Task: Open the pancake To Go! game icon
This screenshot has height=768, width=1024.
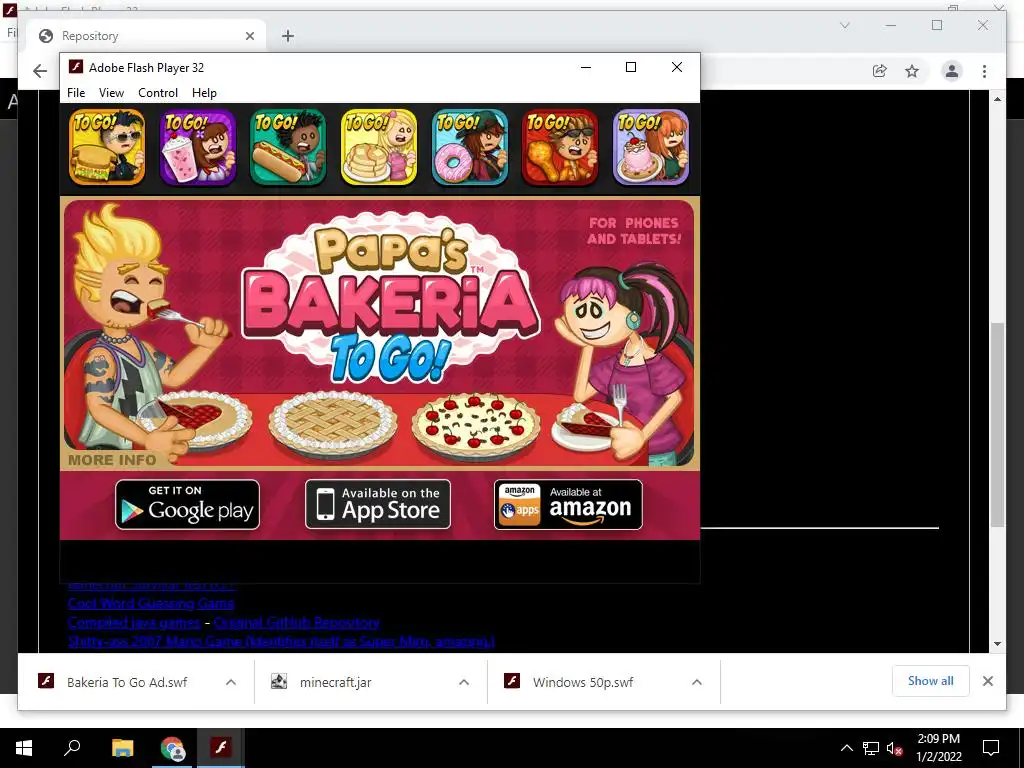Action: tap(379, 147)
